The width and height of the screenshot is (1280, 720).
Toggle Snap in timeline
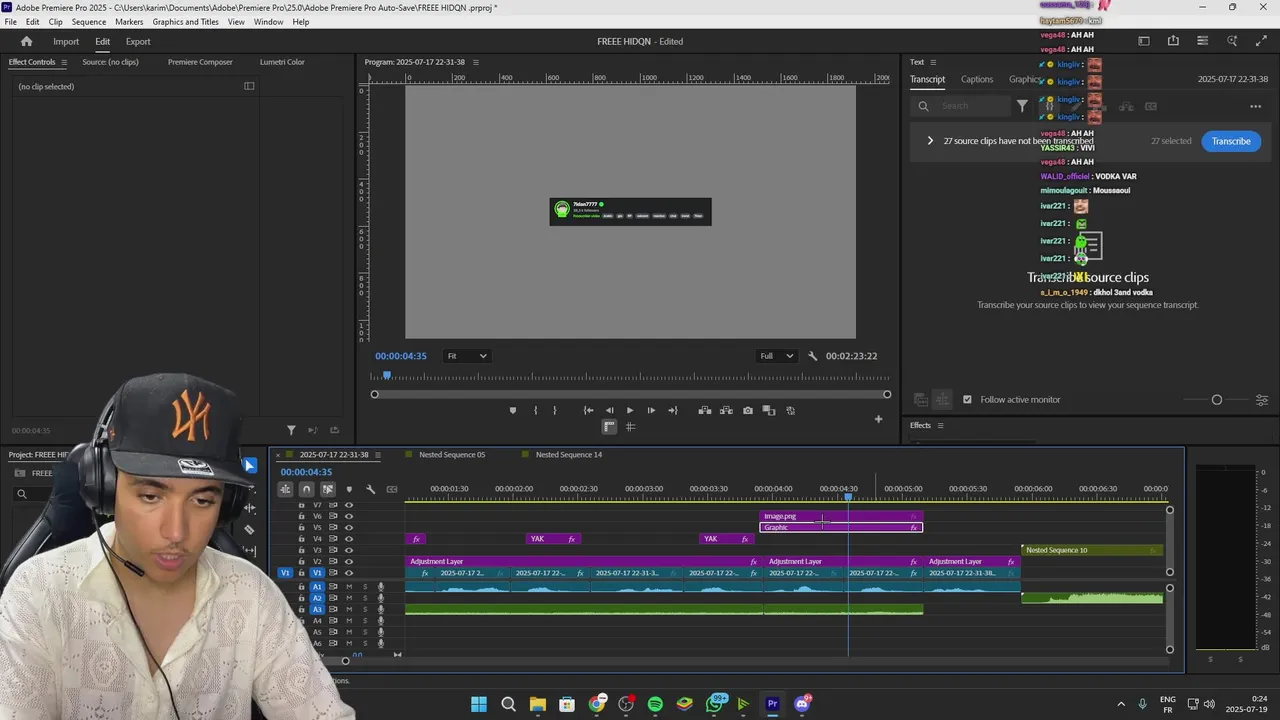(306, 489)
